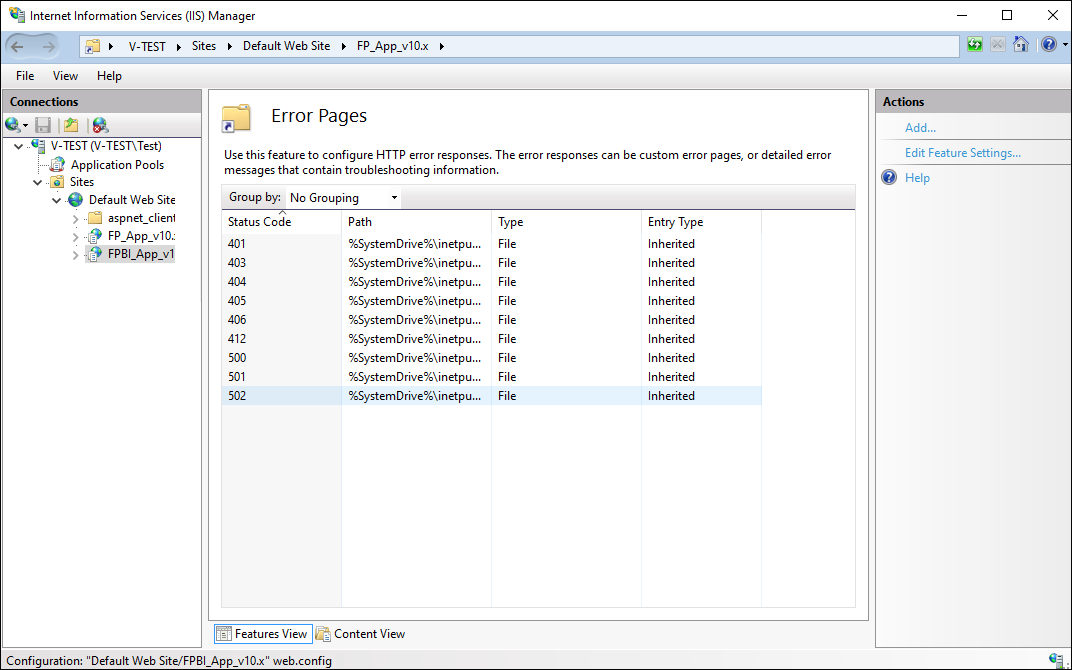Navigate back with the Back arrow button
The width and height of the screenshot is (1072, 670).
19,46
